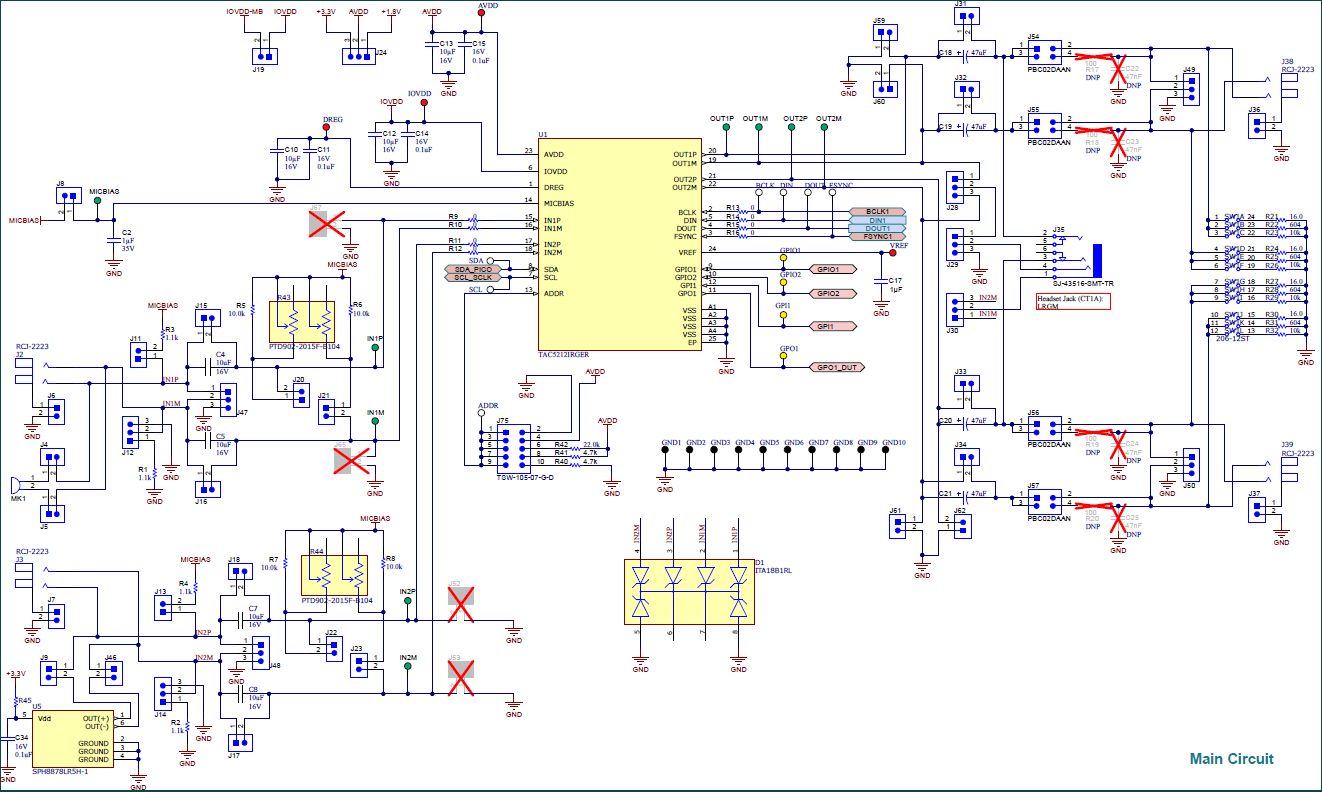This screenshot has height=792, width=1322.
Task: Open the GPO1_OUT net label
Action: click(838, 367)
